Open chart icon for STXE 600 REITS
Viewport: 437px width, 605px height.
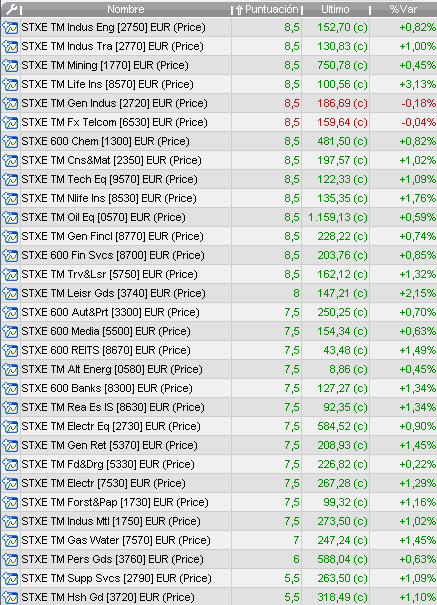pos(10,351)
